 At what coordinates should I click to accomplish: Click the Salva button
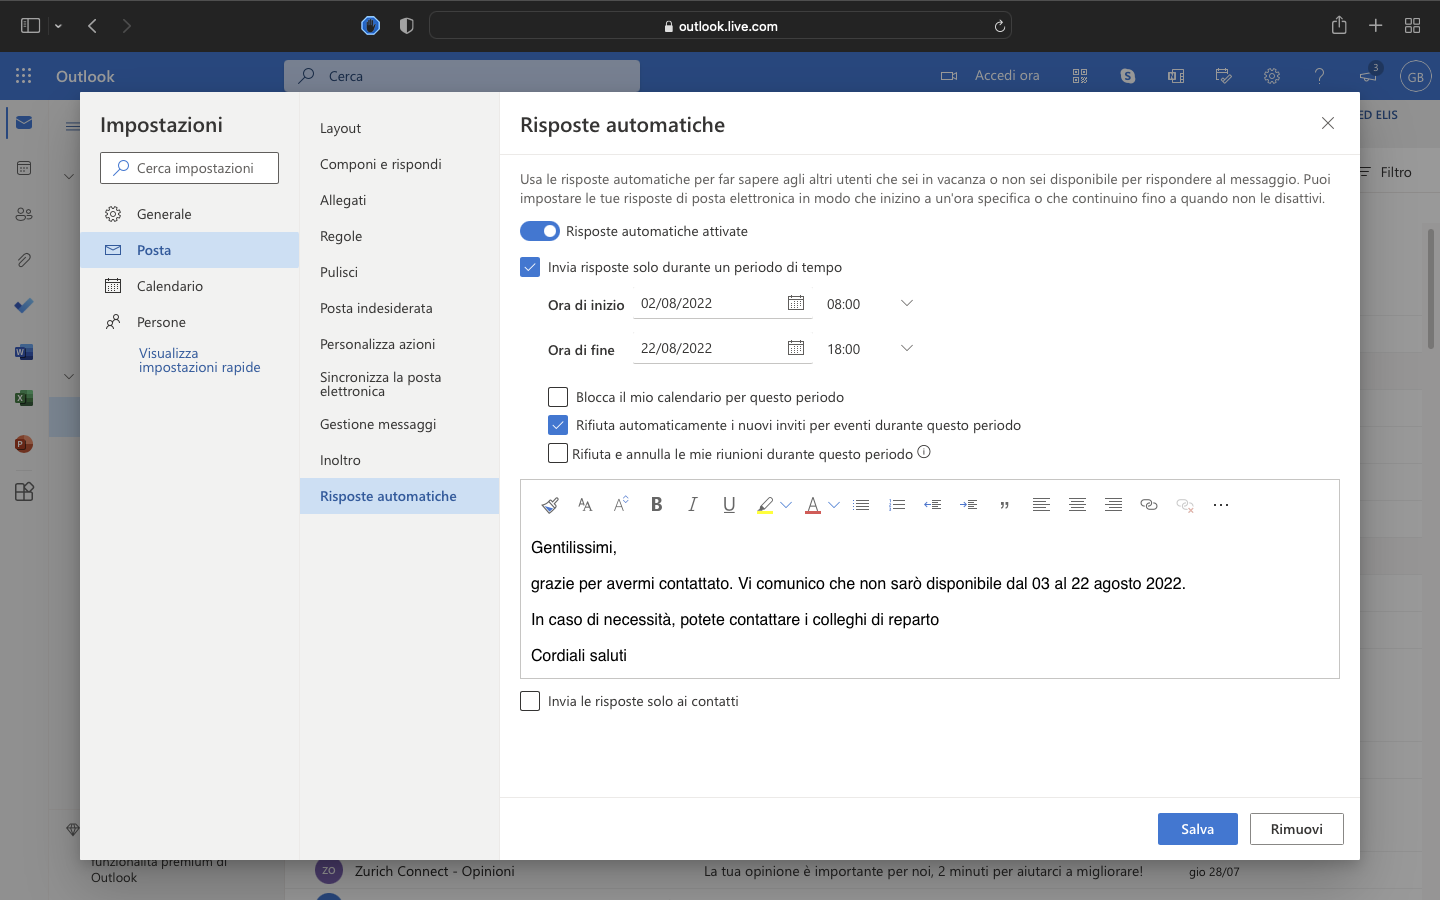point(1197,829)
